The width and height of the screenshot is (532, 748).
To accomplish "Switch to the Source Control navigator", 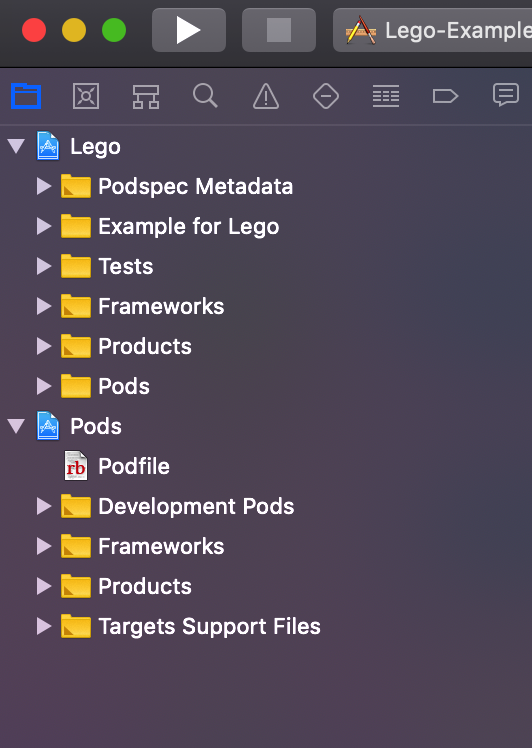I will pos(86,96).
